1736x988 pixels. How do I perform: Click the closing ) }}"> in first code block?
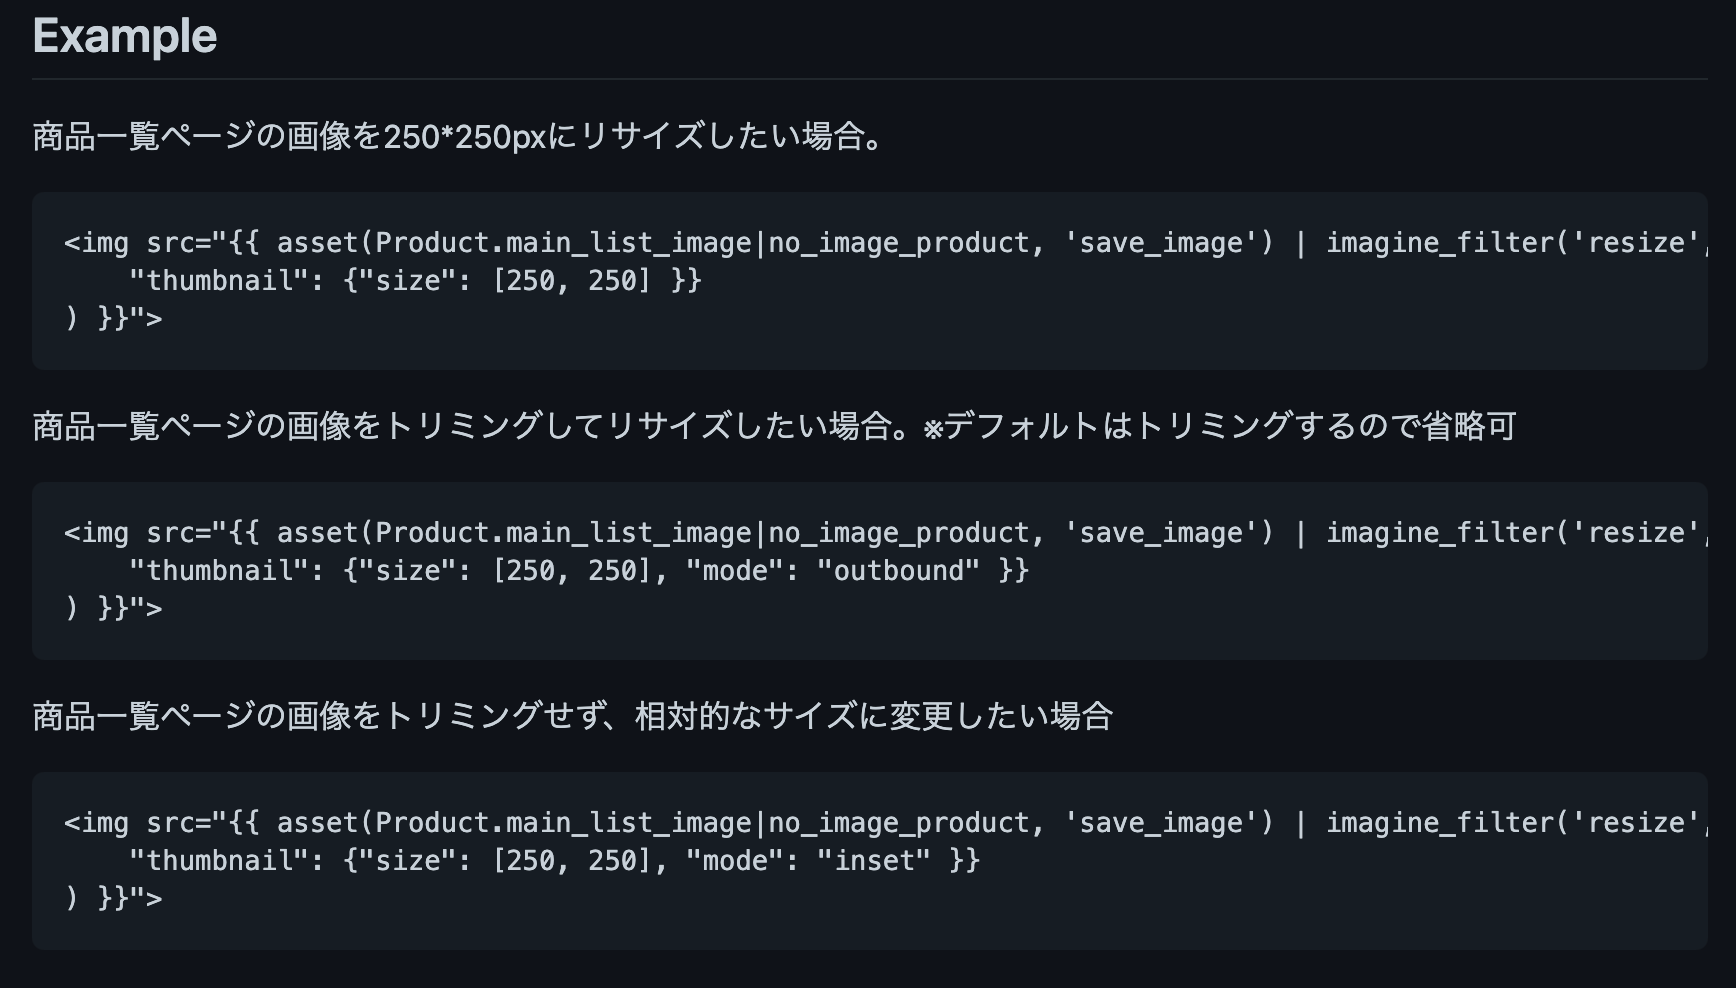(113, 319)
